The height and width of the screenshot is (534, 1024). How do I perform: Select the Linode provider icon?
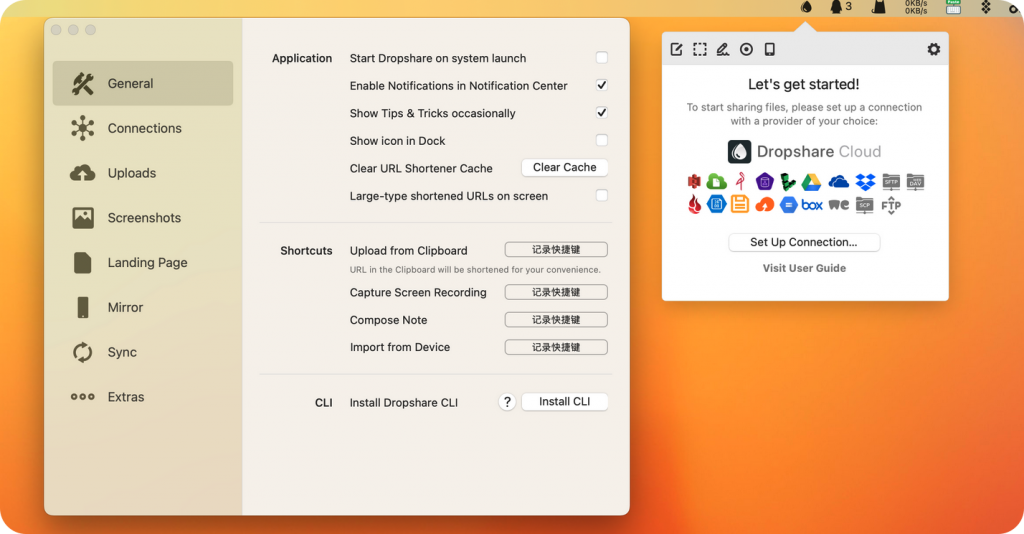pyautogui.click(x=788, y=182)
